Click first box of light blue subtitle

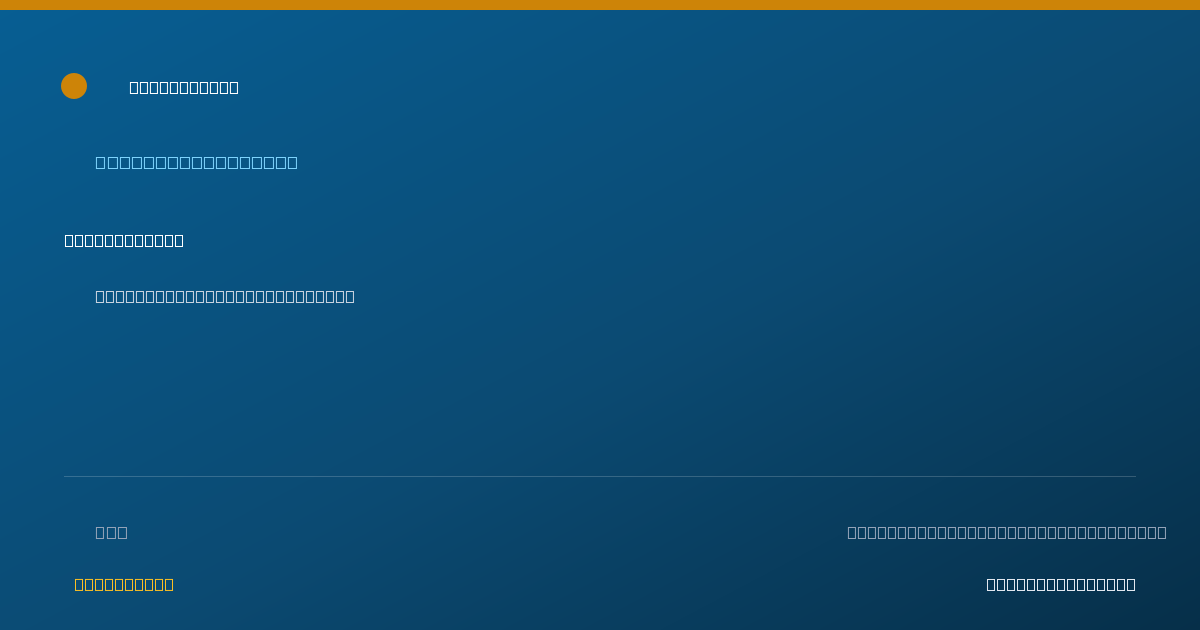100,162
